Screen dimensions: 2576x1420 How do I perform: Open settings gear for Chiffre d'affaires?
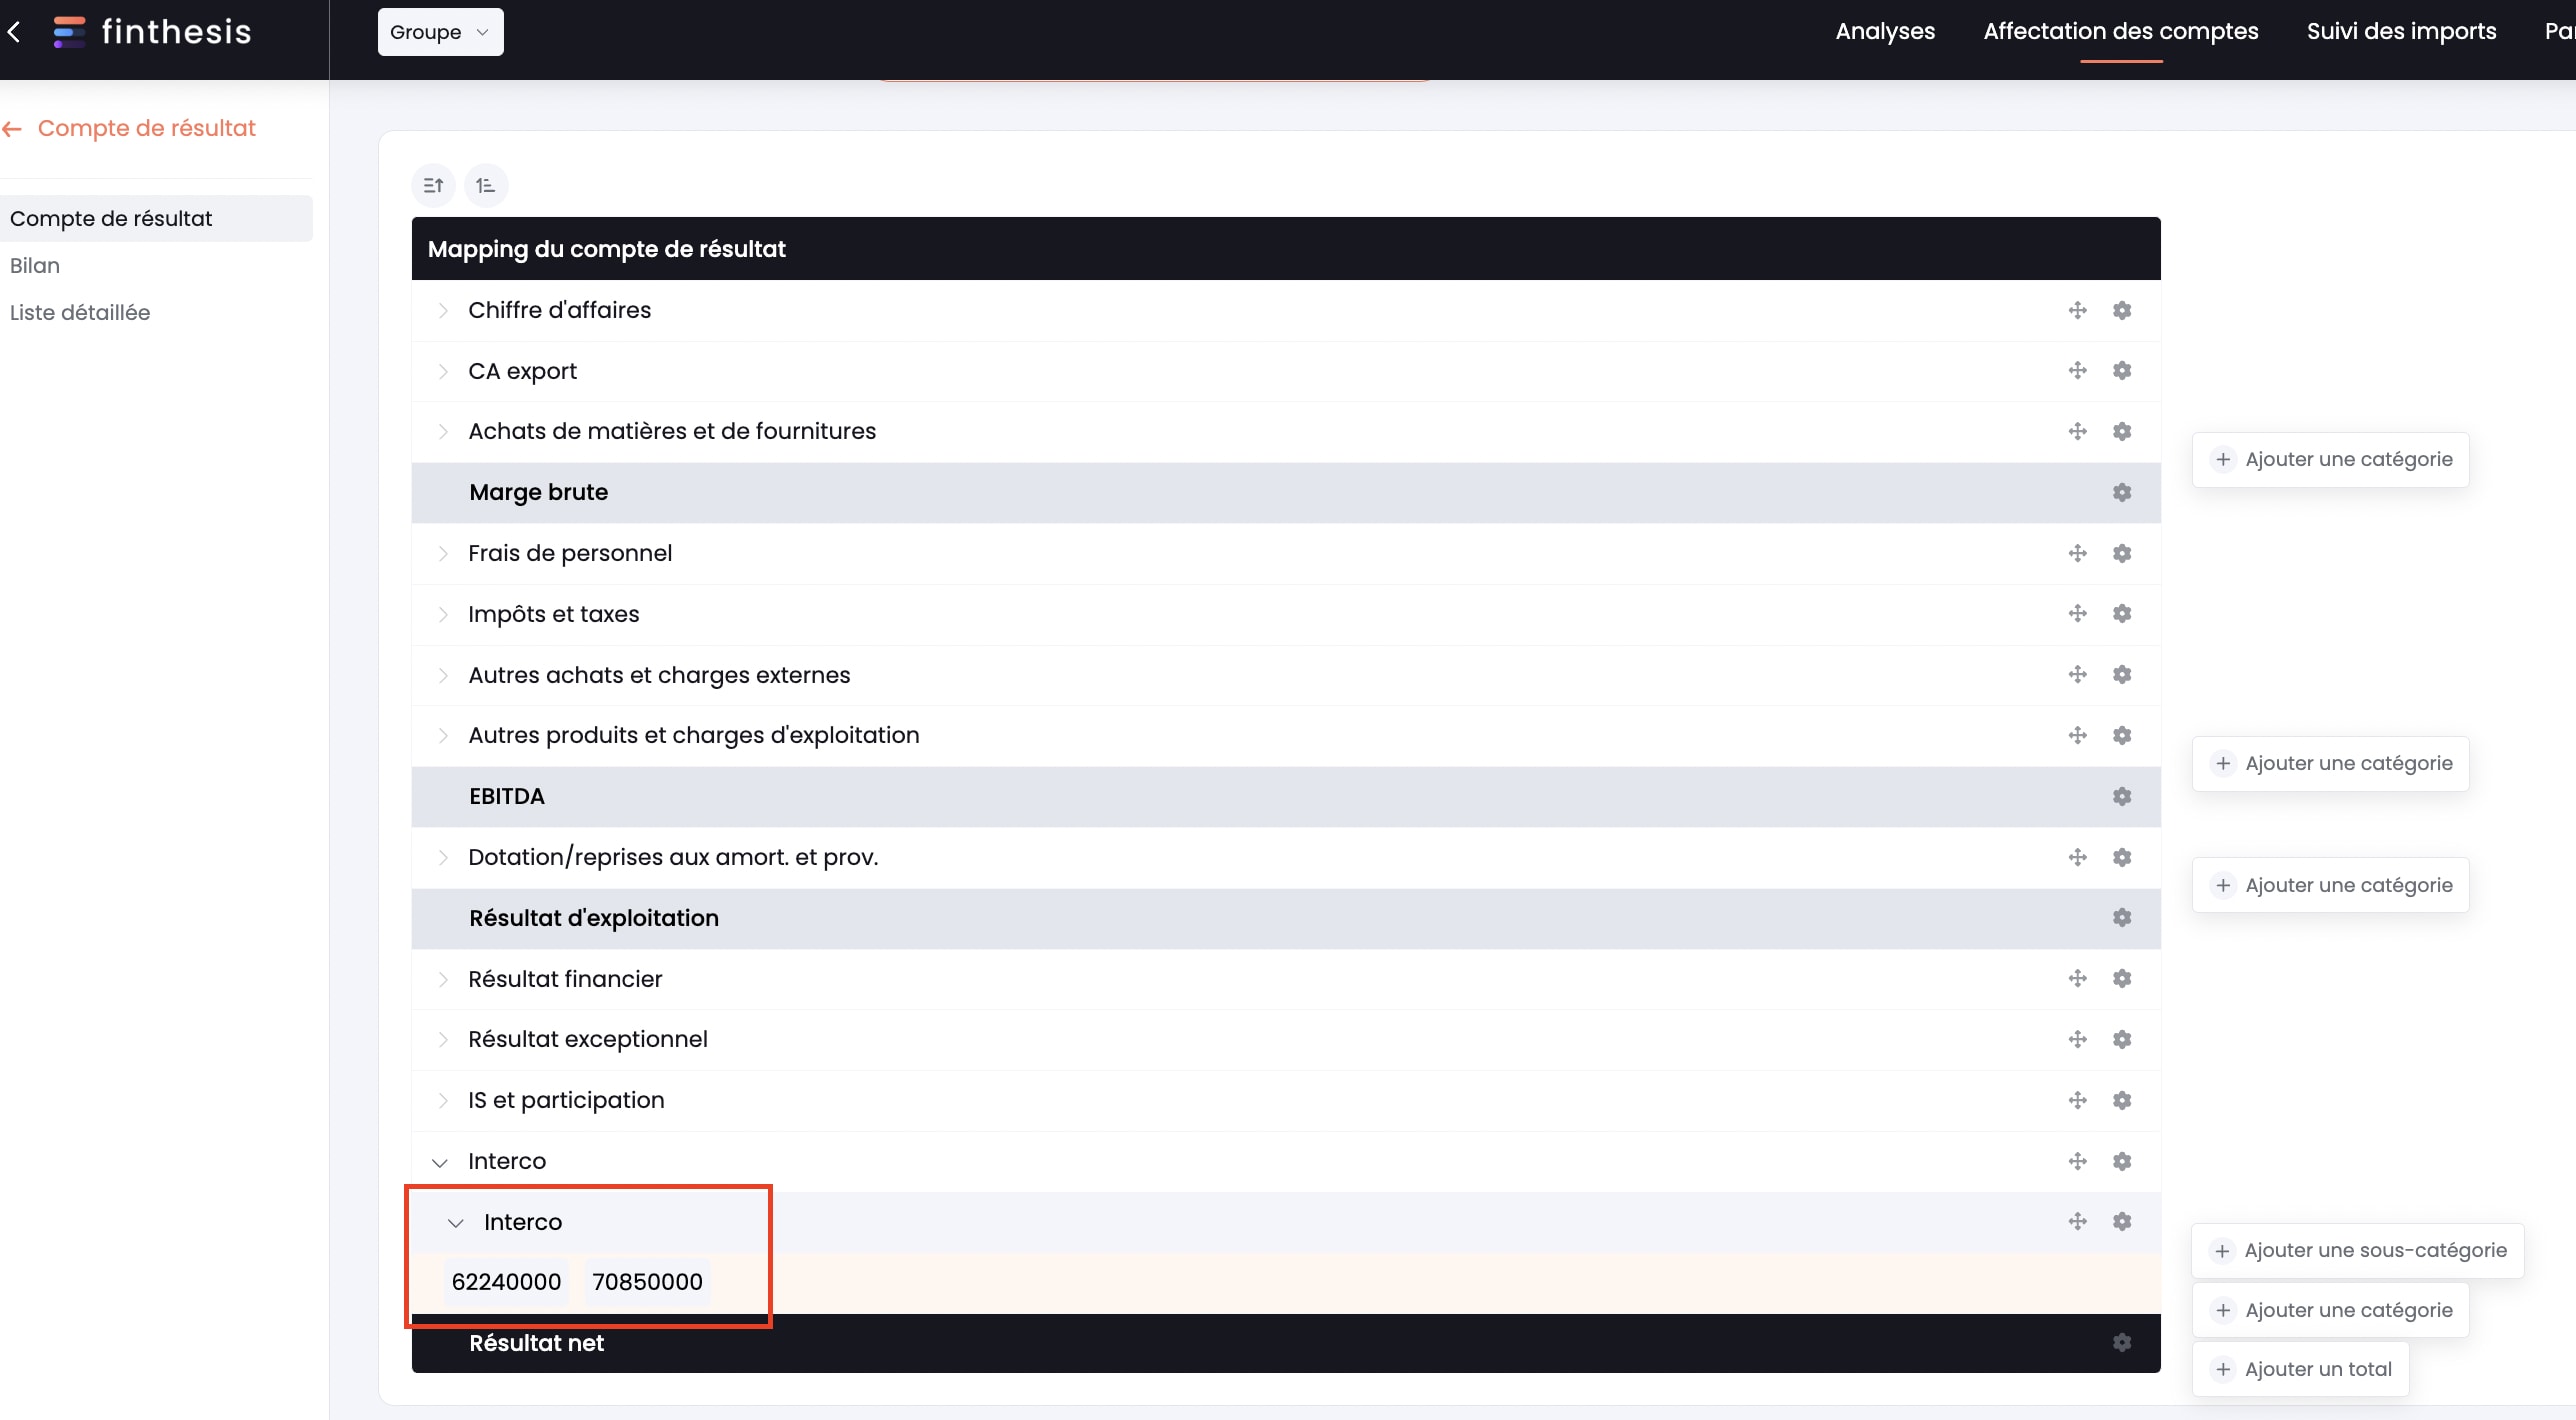click(x=2122, y=310)
